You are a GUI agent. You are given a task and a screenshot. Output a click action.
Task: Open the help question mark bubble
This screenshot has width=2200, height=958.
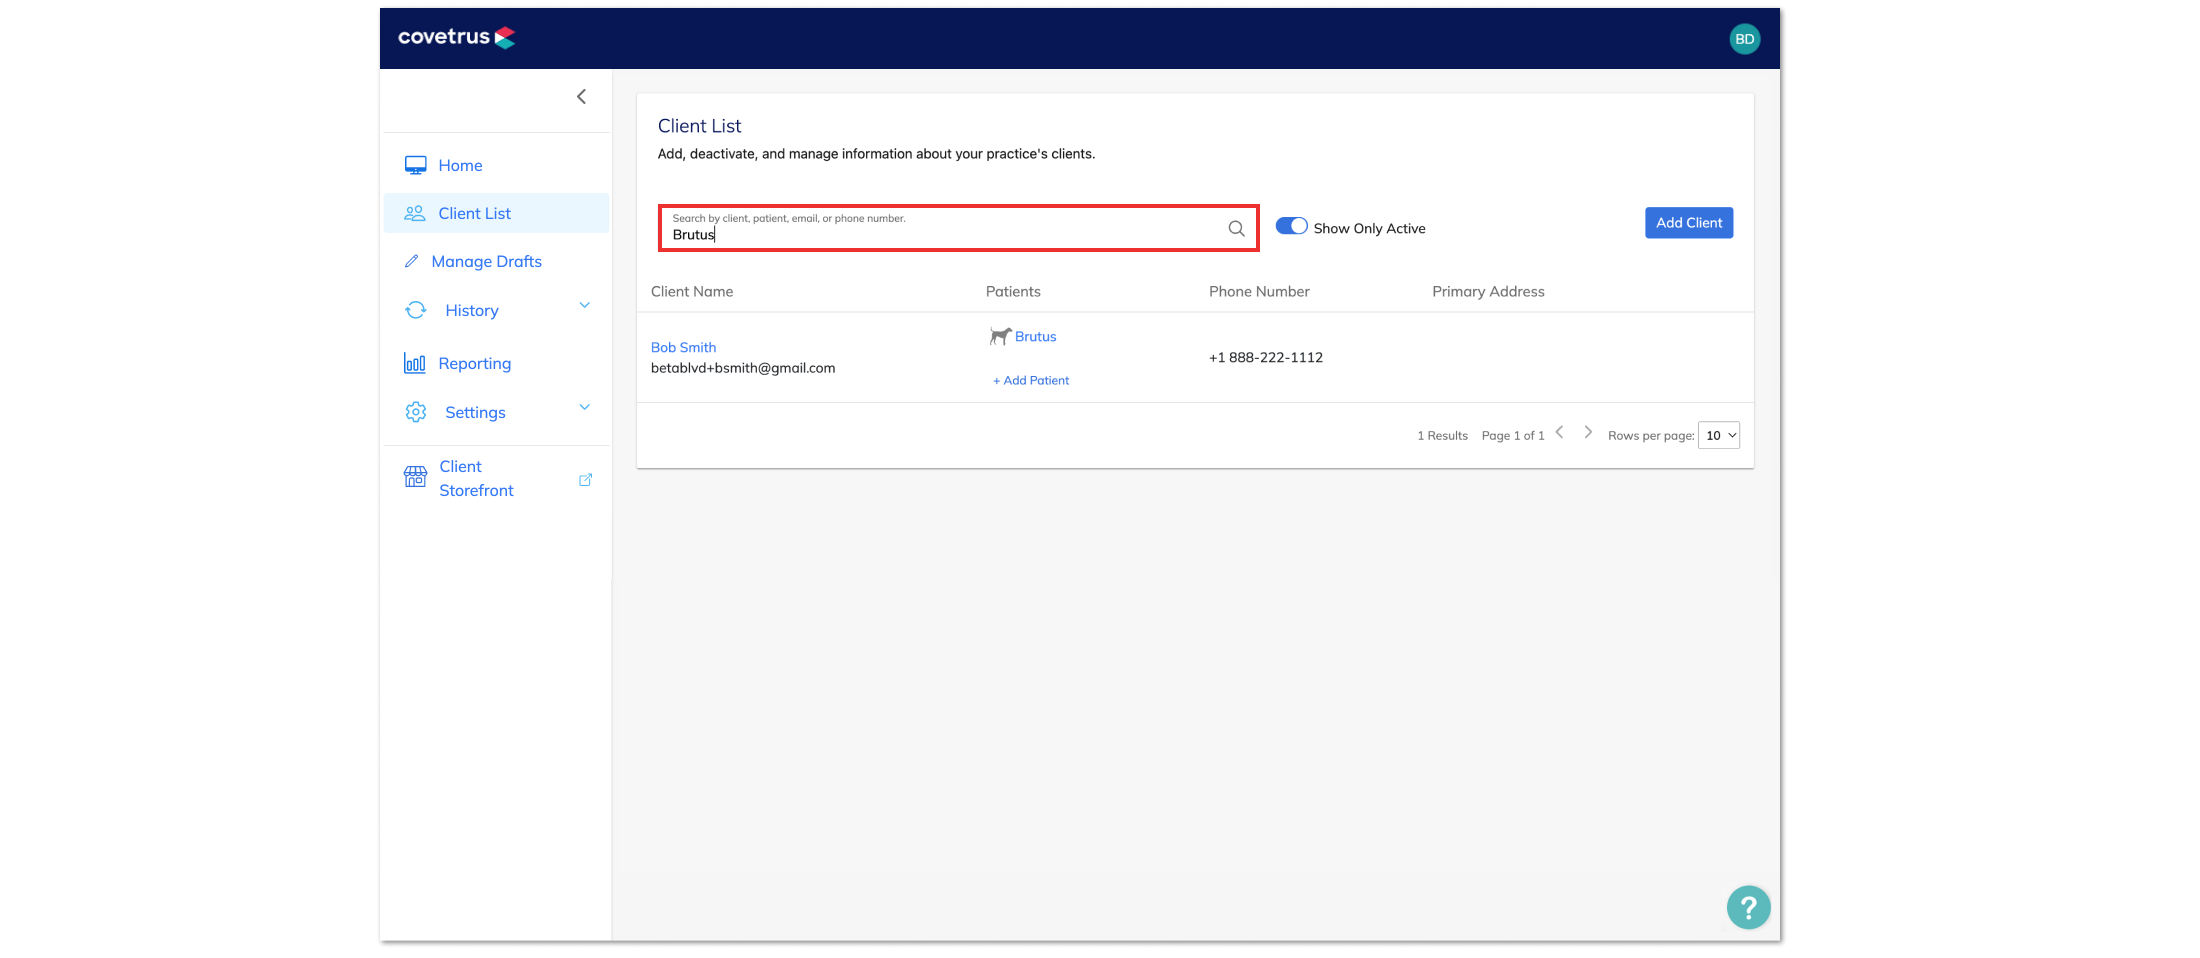point(1748,908)
